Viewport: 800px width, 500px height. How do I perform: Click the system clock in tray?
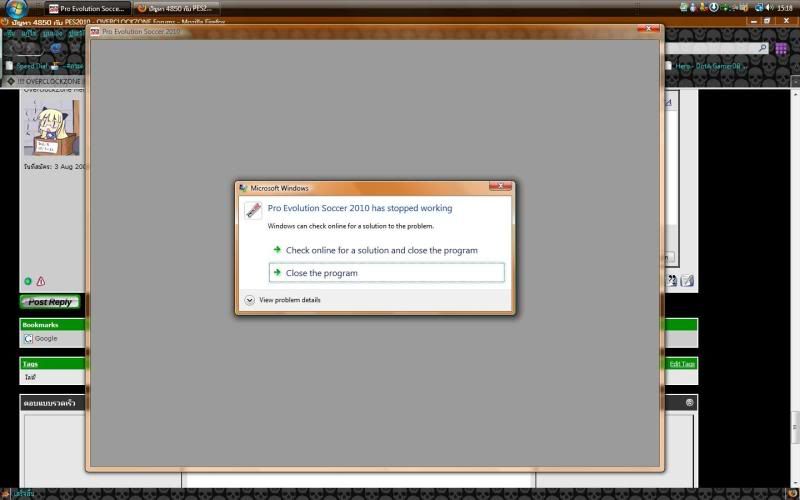pos(784,8)
